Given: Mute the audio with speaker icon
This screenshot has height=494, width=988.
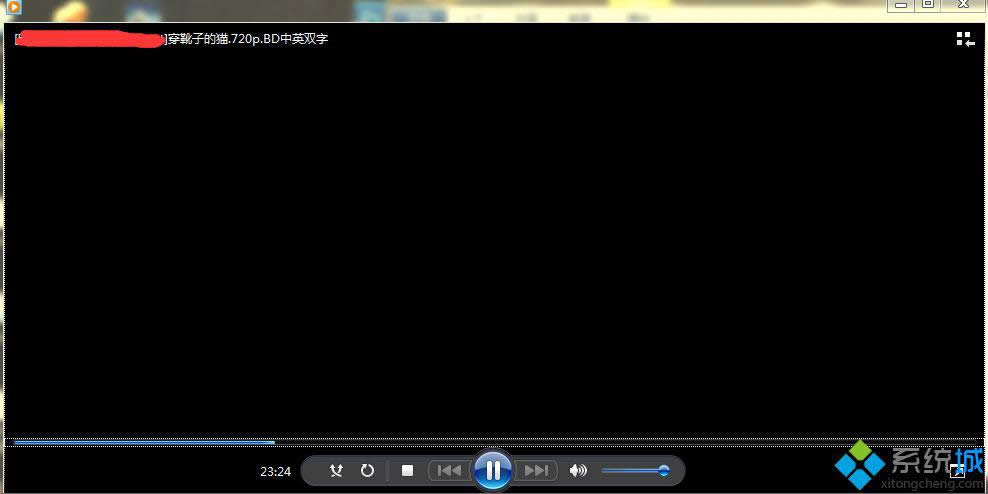Looking at the screenshot, I should point(578,471).
